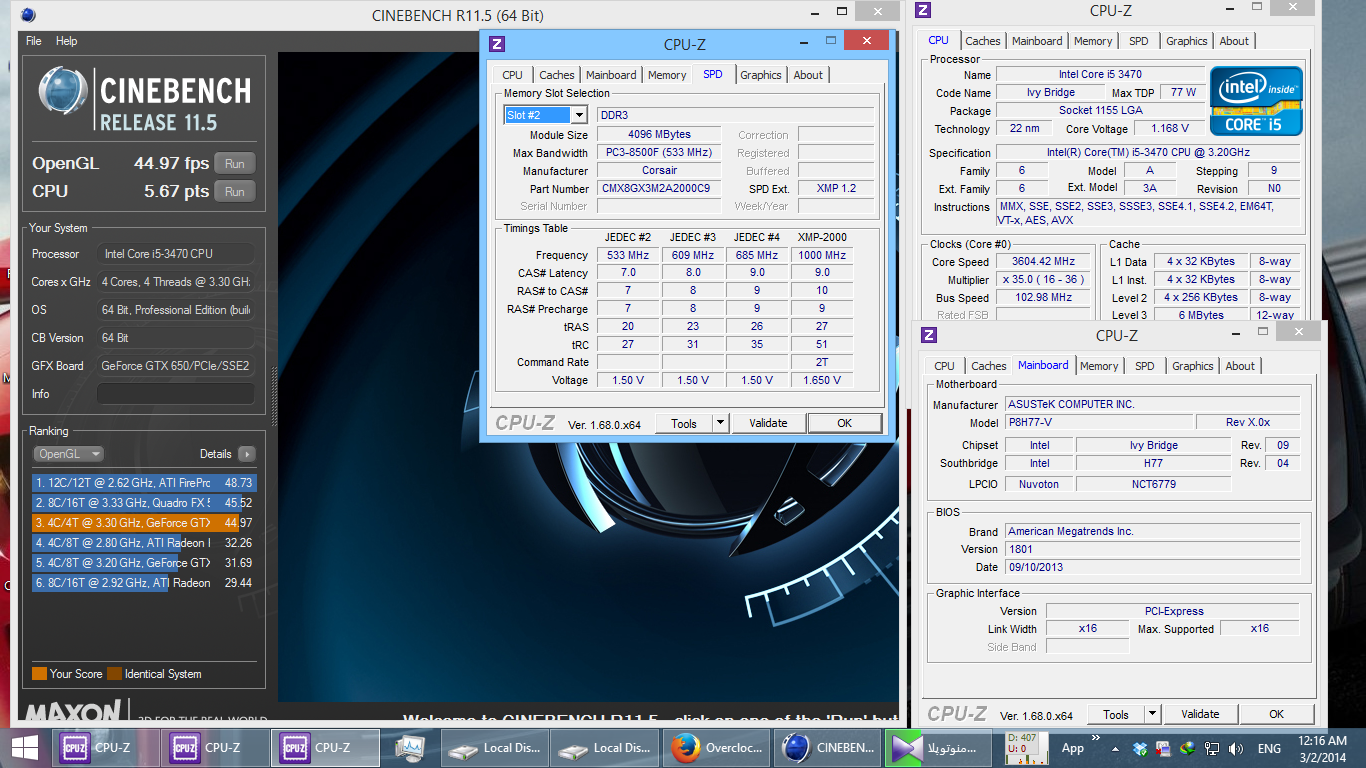This screenshot has height=768, width=1366.
Task: Expand ranking Details arrow in Cinebench
Action: (246, 454)
